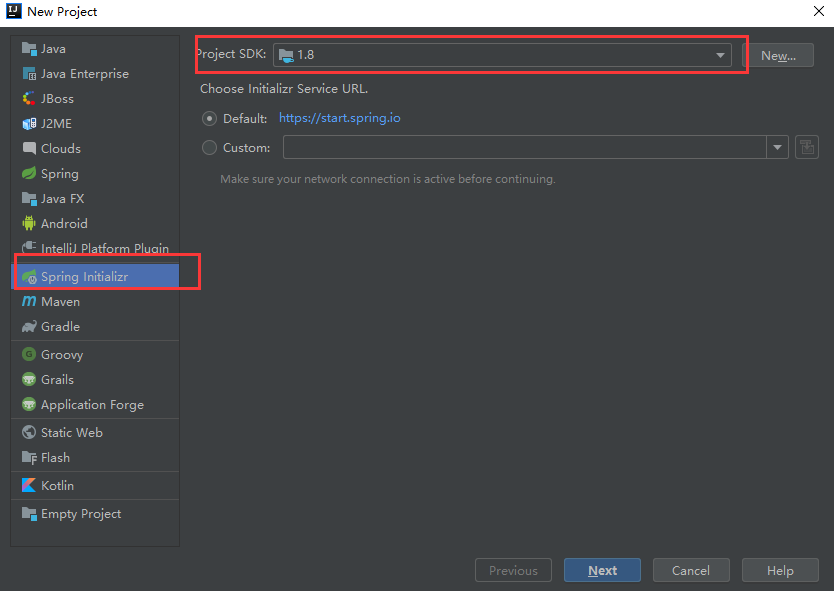
Task: Click the New... SDK button
Action: (778, 55)
